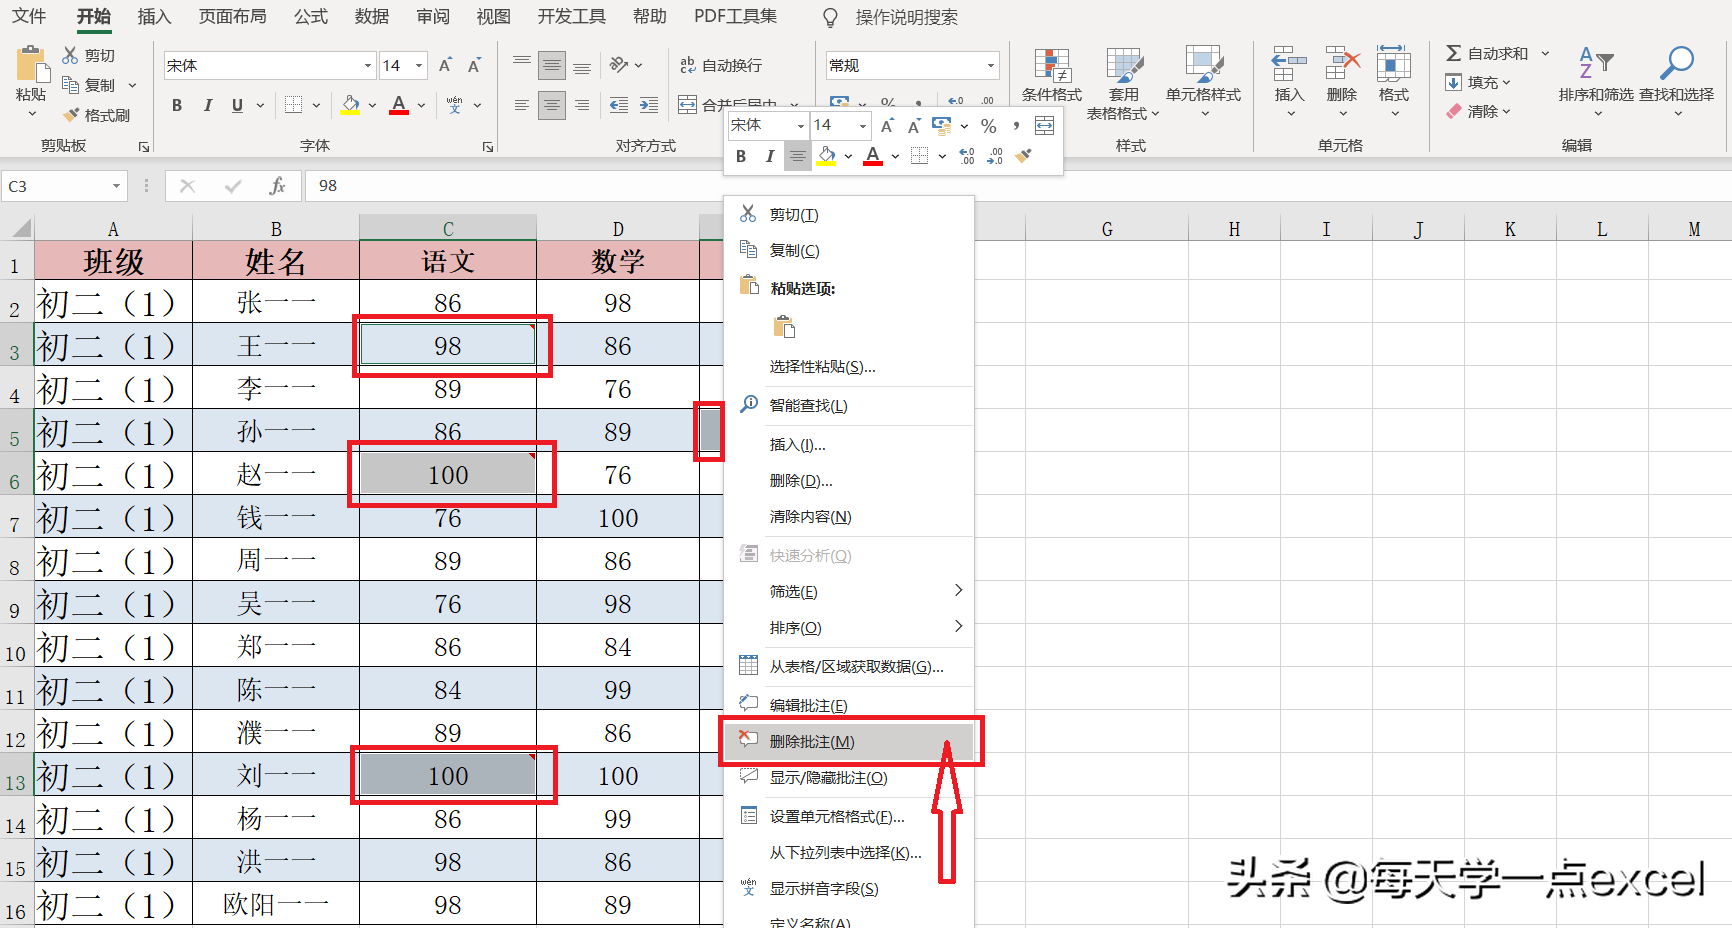Toggle center horizontal align in ribbon
Image resolution: width=1732 pixels, height=928 pixels.
pyautogui.click(x=552, y=105)
